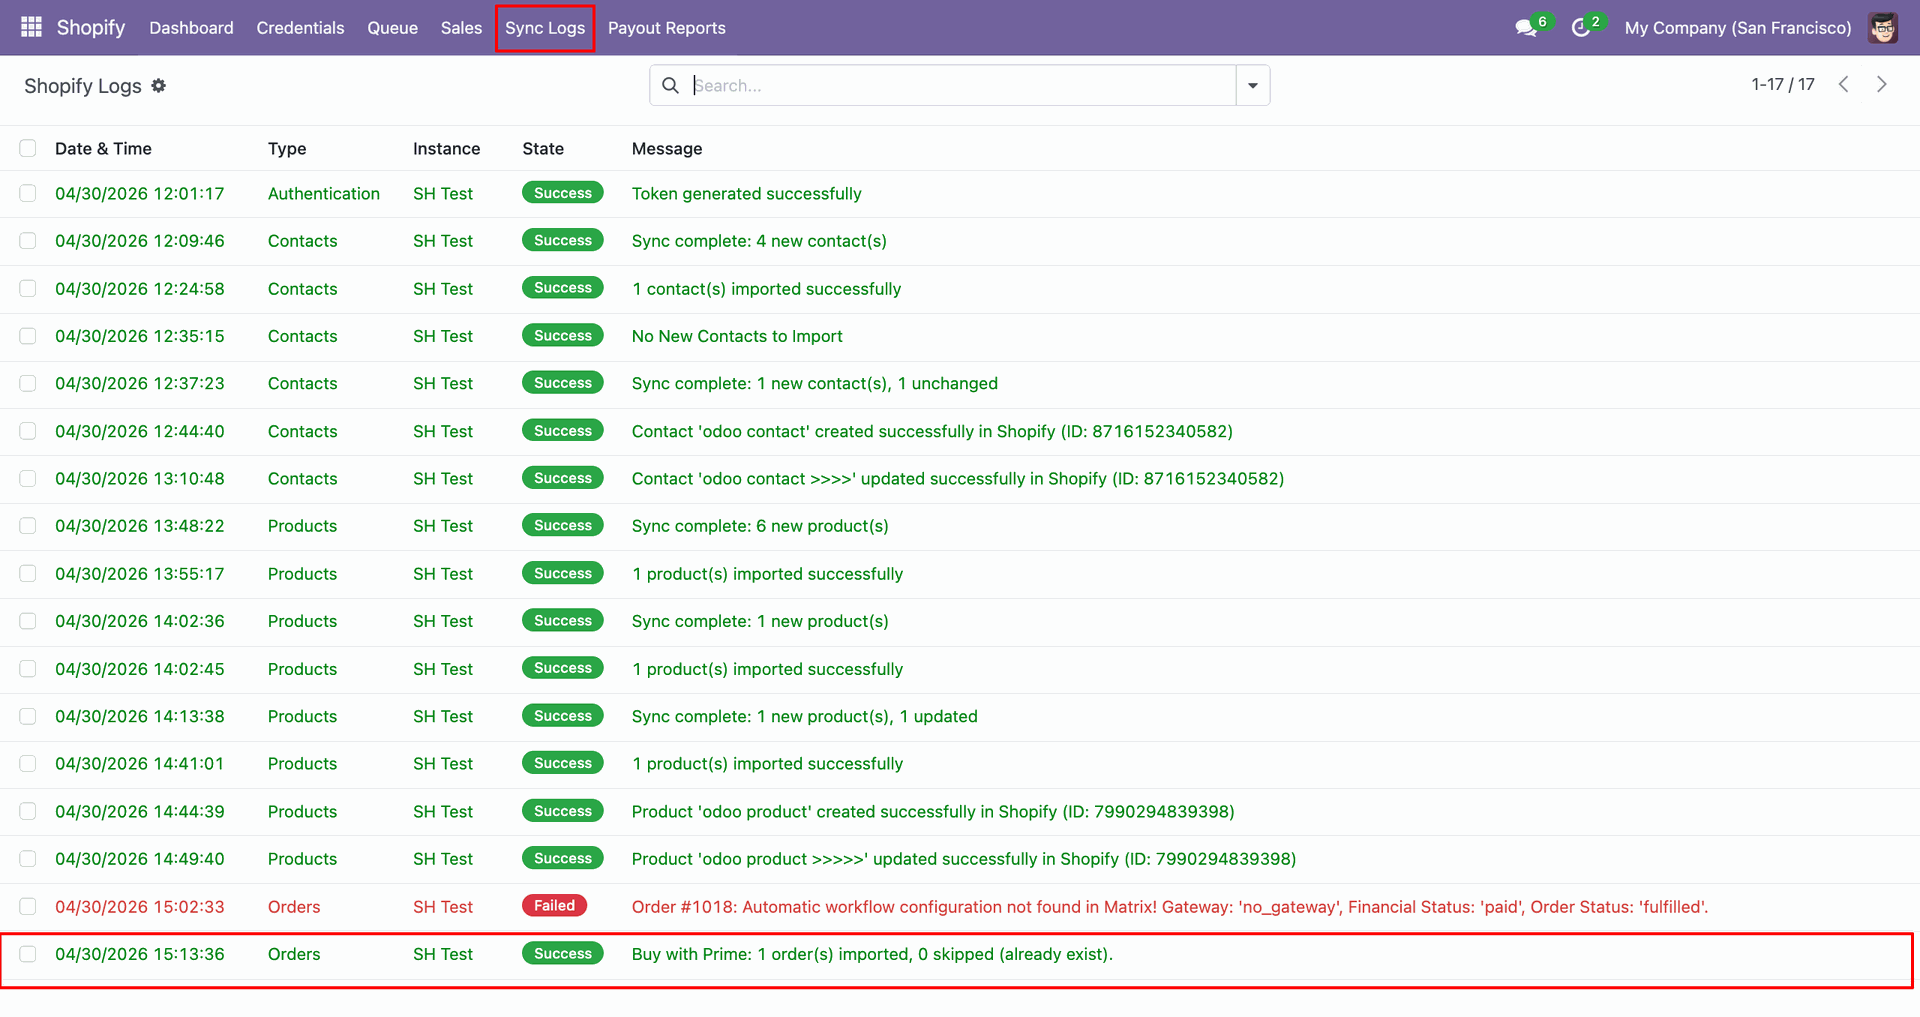This screenshot has height=1017, width=1920.
Task: Sort by the Date & Time column header
Action: point(103,149)
